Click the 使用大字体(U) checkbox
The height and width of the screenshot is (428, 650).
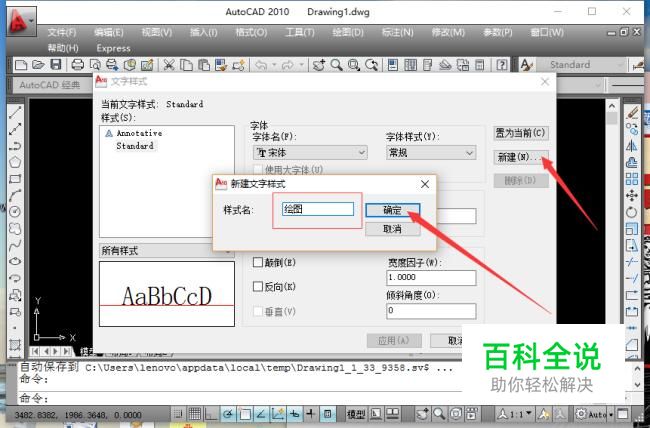click(x=258, y=170)
